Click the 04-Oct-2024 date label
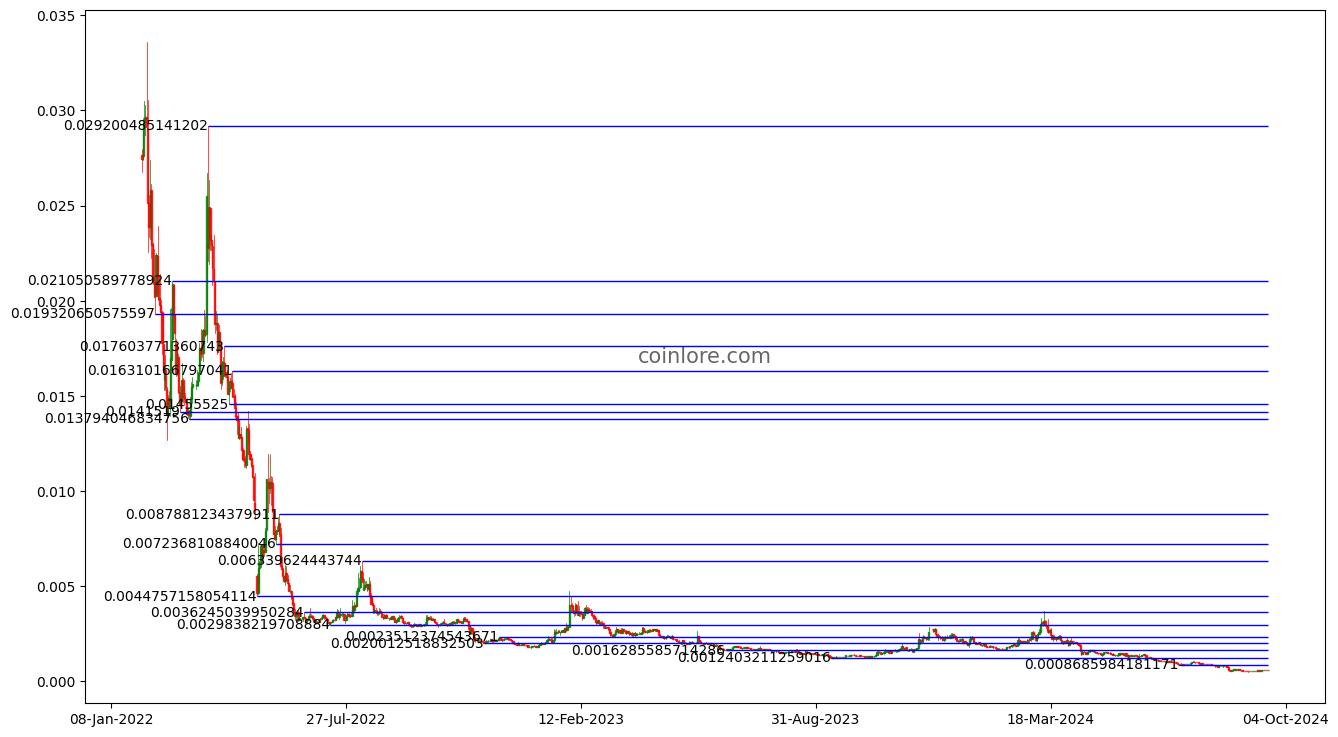The image size is (1338, 737). (x=1285, y=719)
